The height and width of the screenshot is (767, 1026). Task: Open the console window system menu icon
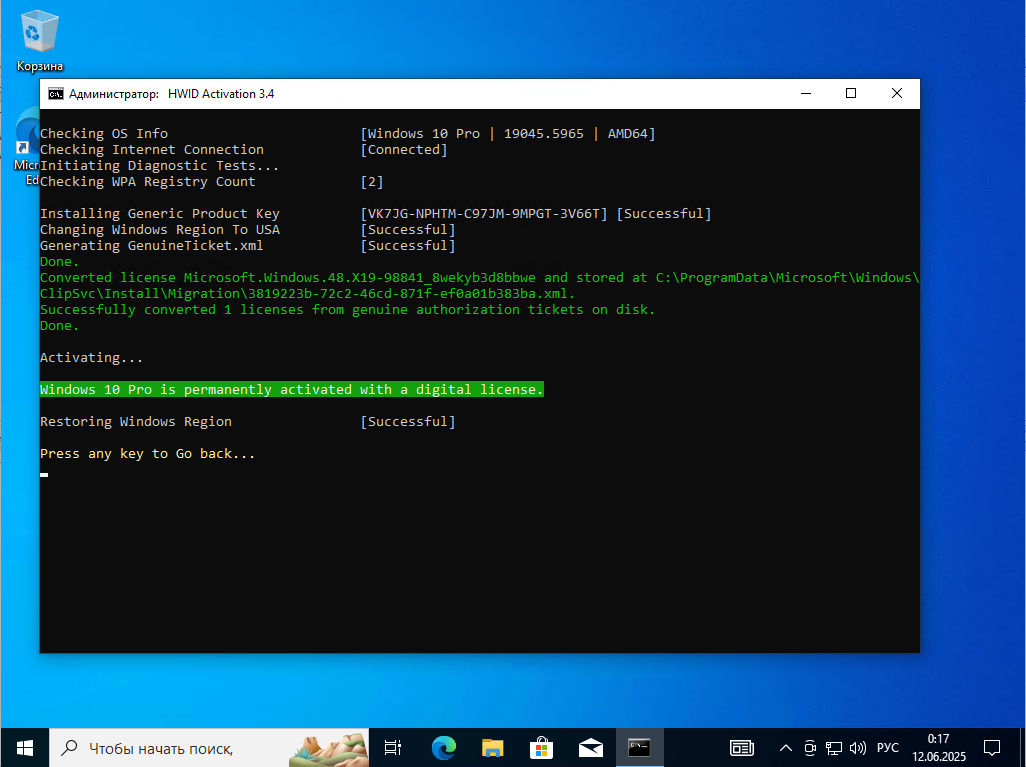point(56,94)
